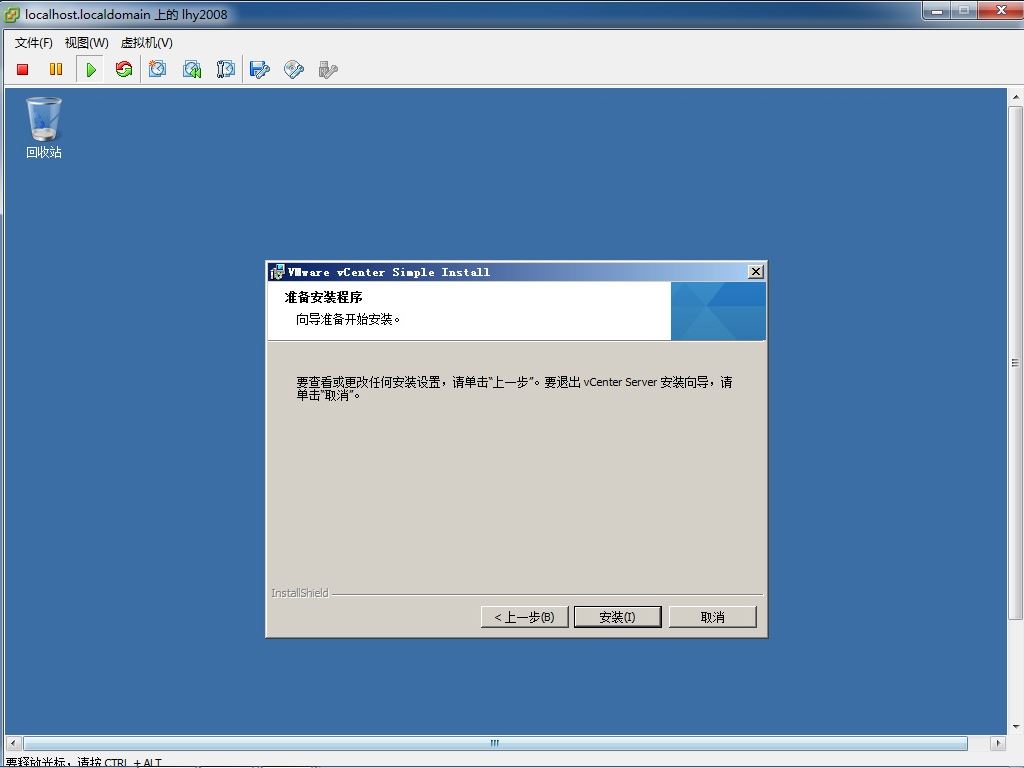The image size is (1024, 768).
Task: Click the 向导准备开始安装。 text
Action: [348, 319]
